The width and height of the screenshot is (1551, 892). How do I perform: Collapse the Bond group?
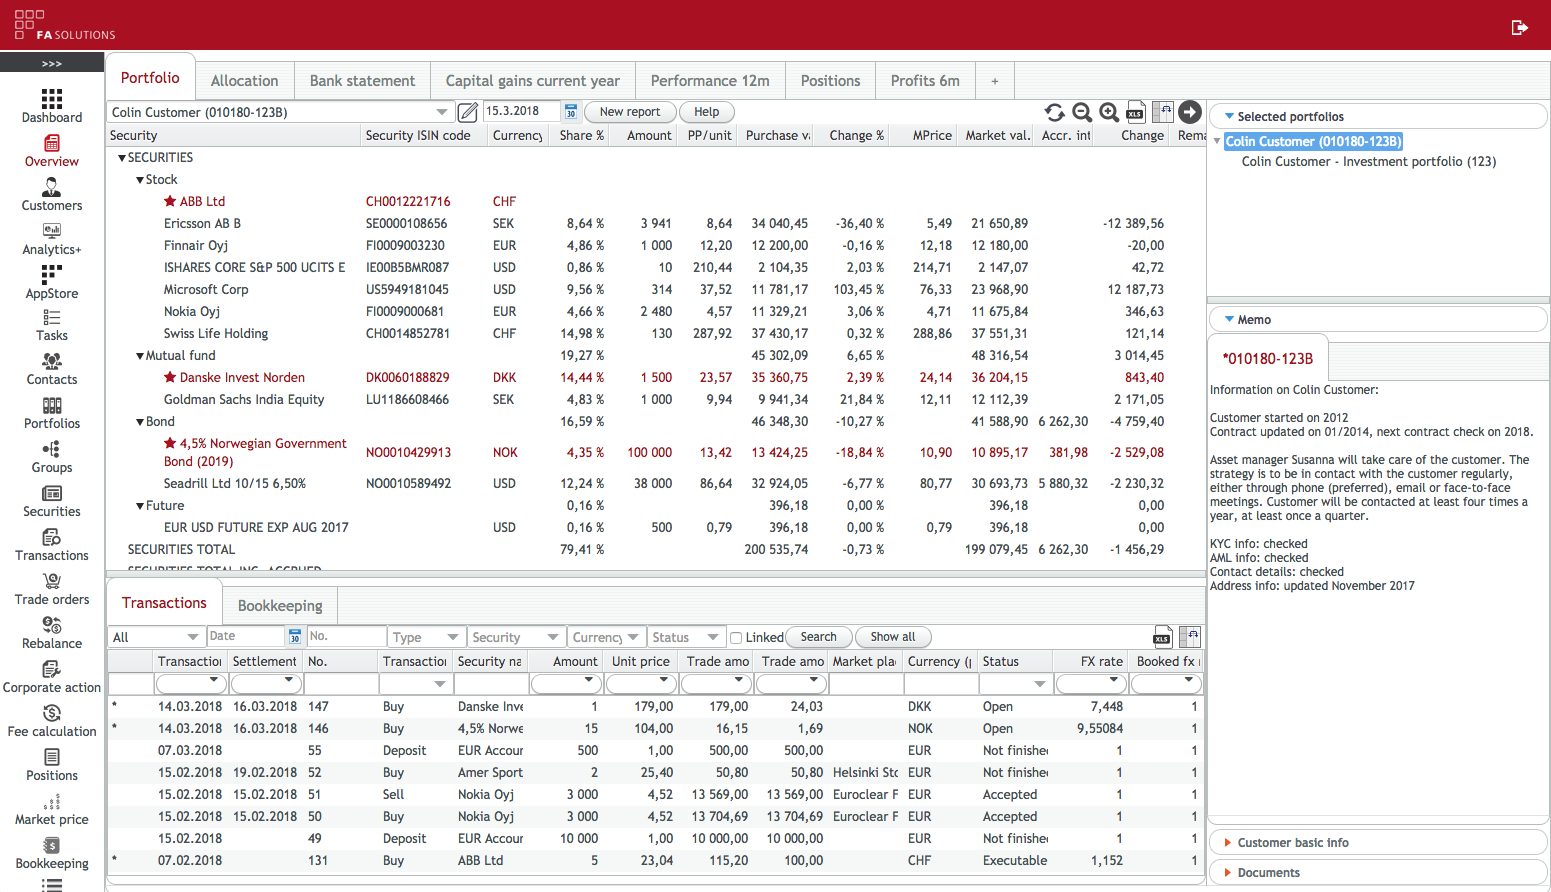click(x=140, y=422)
